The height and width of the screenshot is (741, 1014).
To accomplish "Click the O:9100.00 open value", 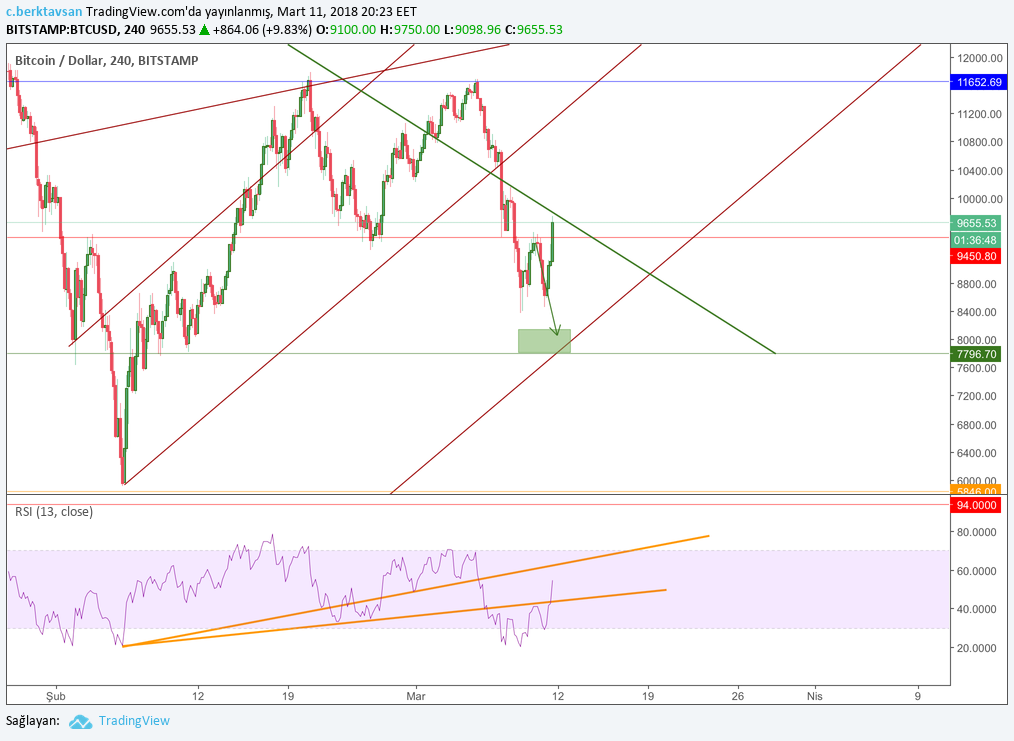I will 345,30.
